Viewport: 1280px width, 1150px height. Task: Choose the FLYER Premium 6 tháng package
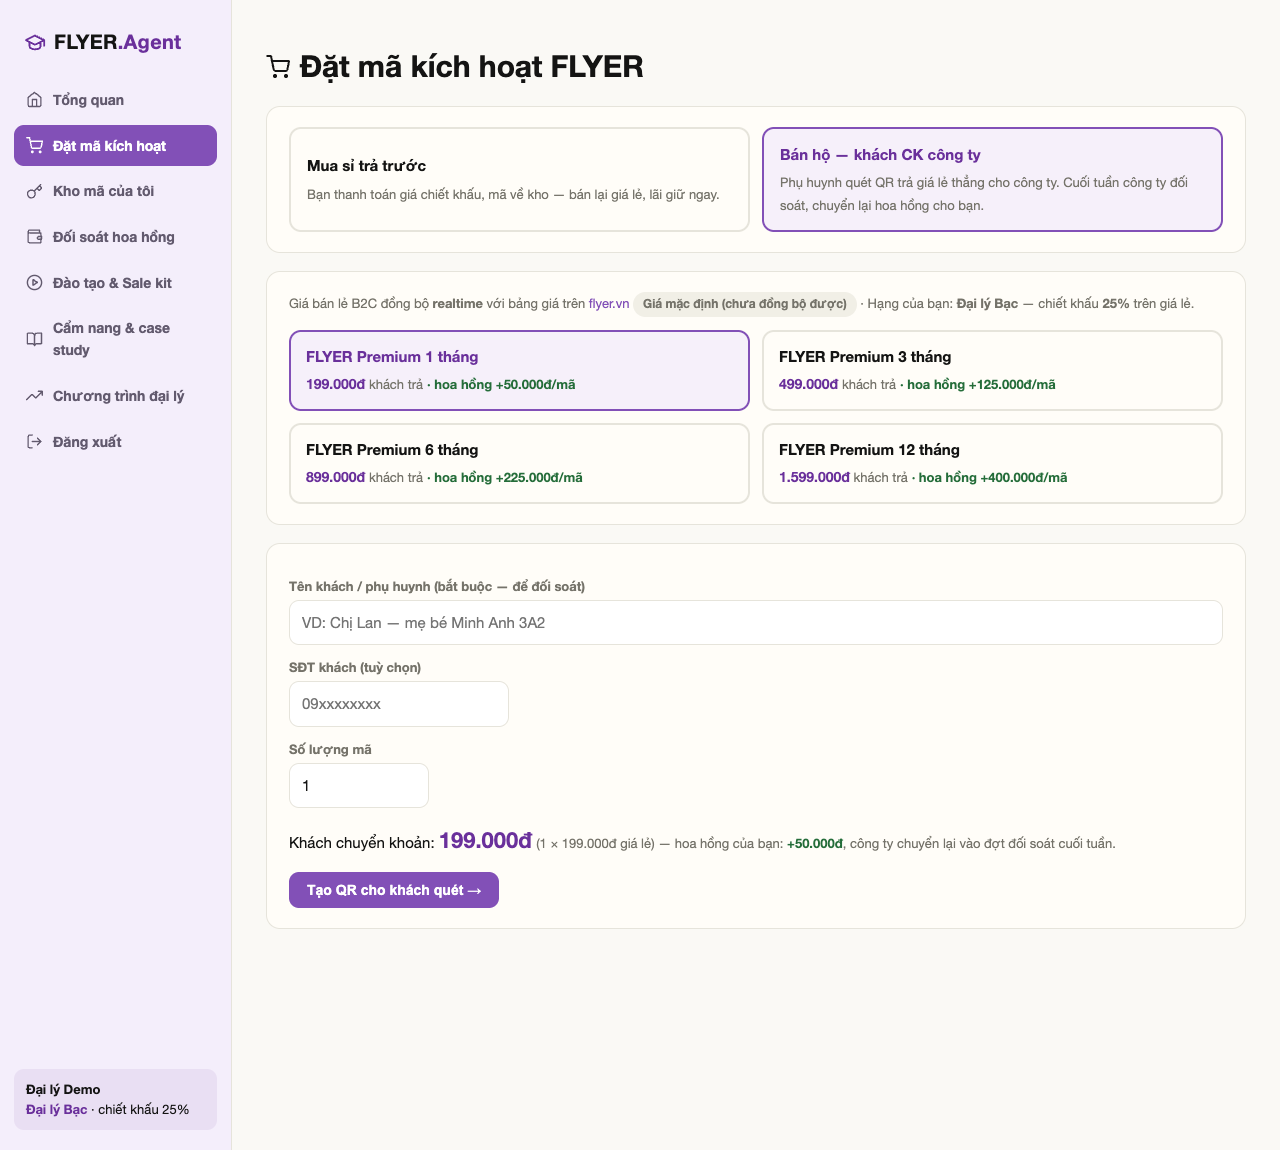[x=519, y=463]
